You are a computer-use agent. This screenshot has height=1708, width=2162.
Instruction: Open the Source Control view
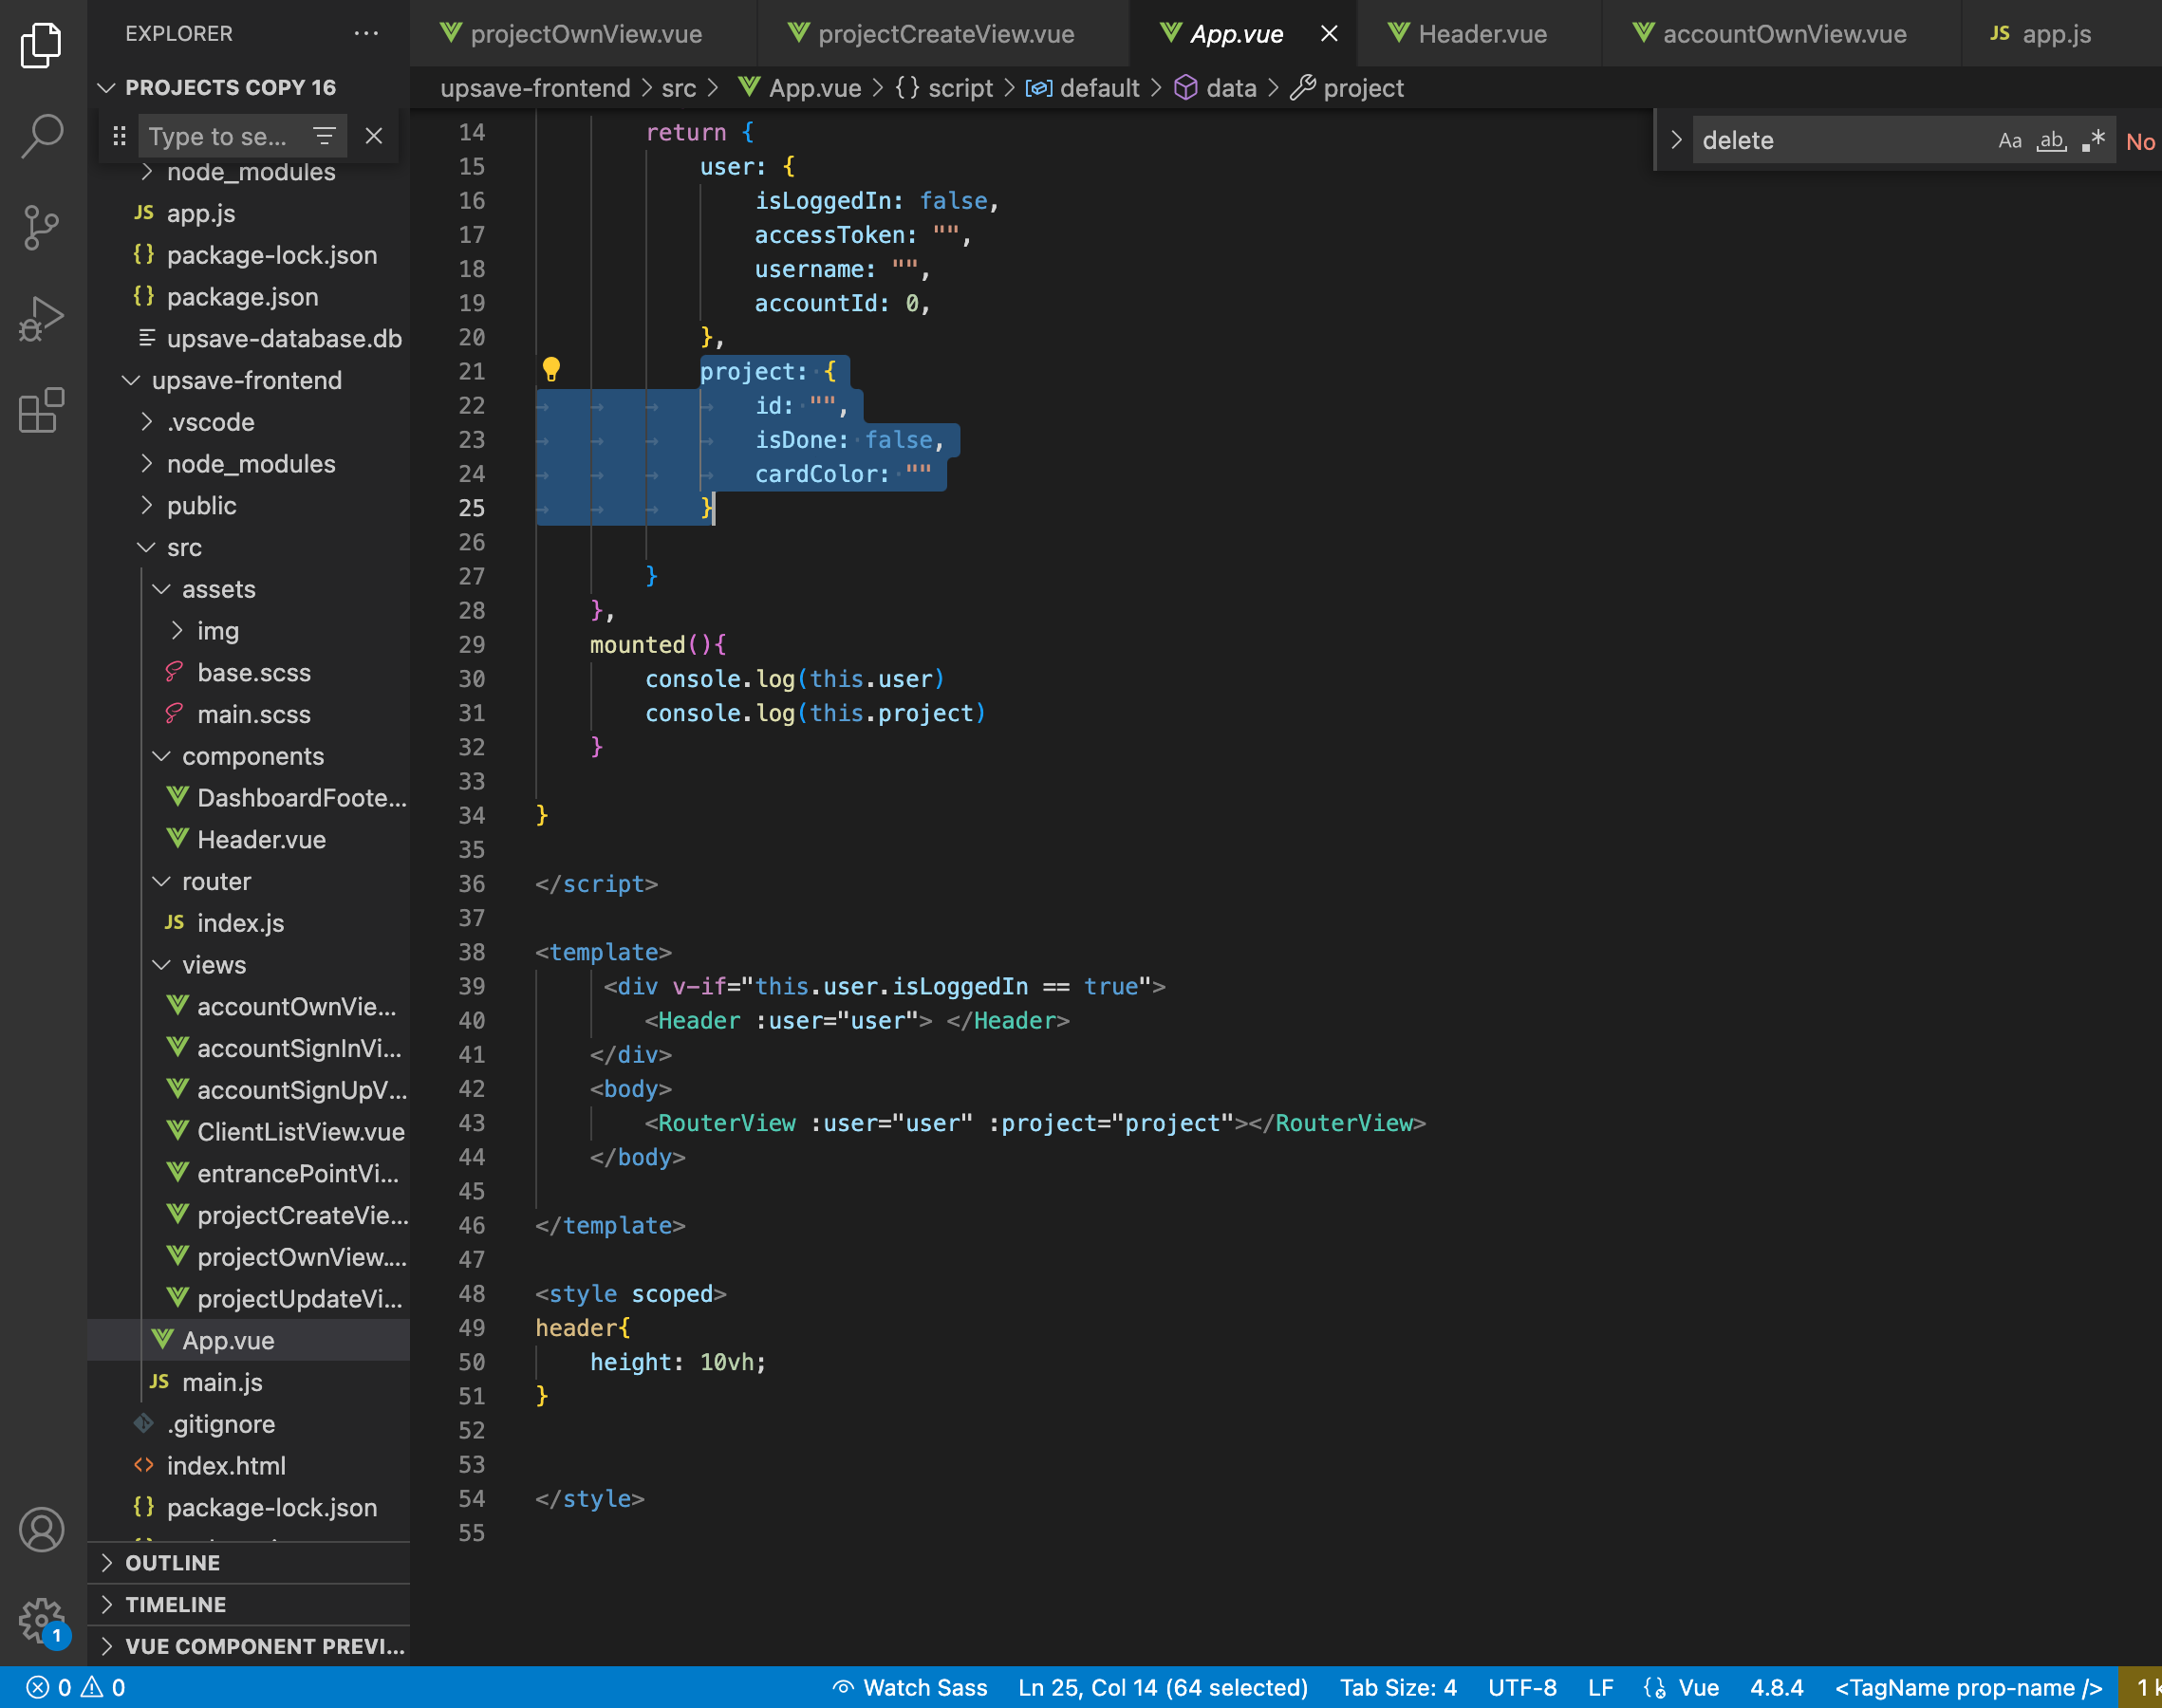tap(41, 228)
